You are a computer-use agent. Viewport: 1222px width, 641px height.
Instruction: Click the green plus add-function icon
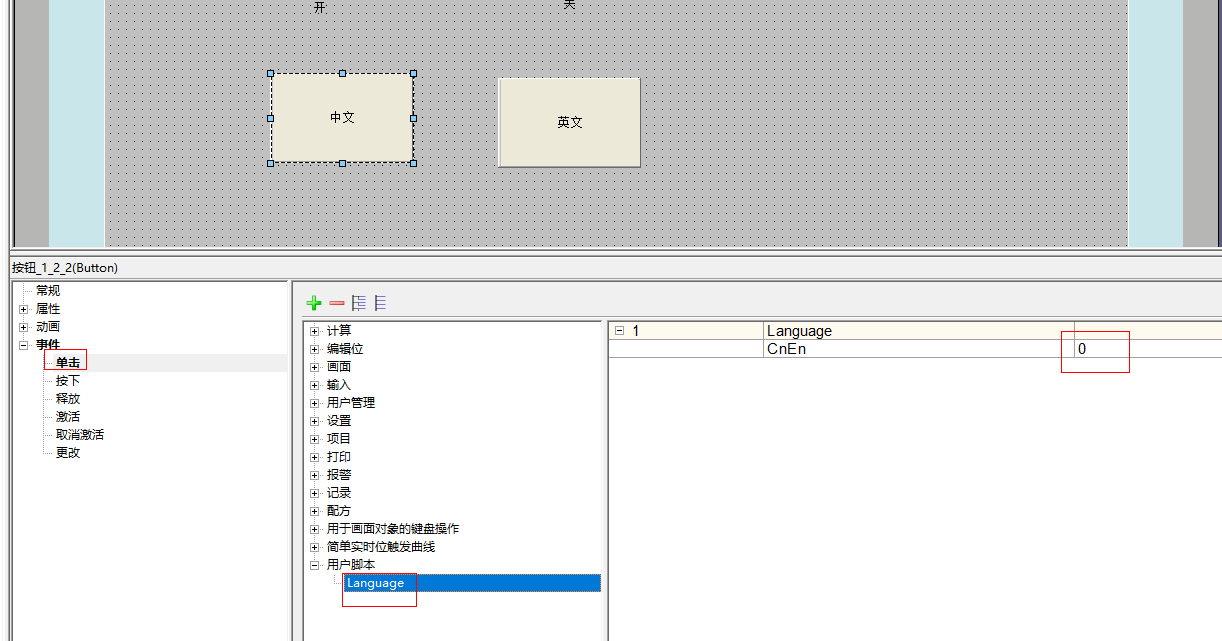(x=314, y=303)
